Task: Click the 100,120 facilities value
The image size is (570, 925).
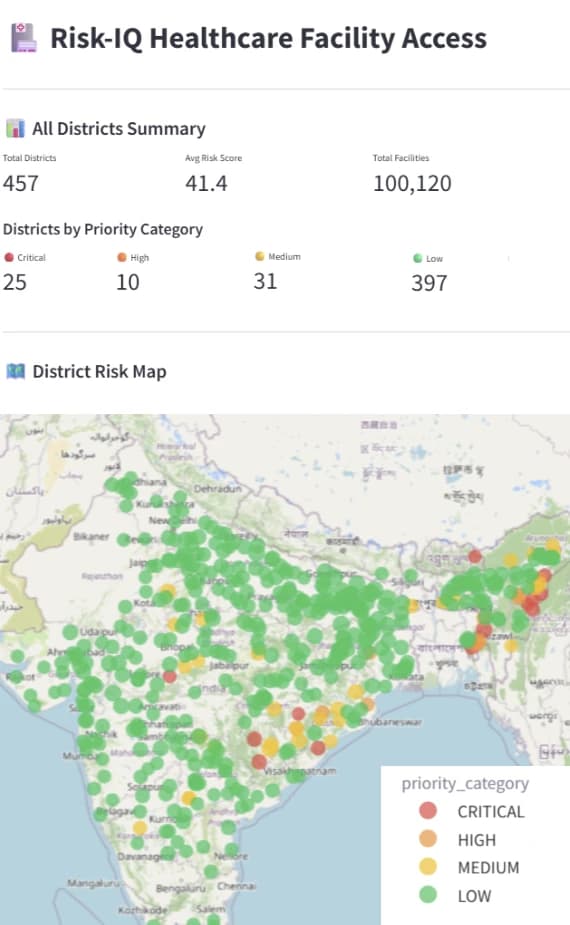Action: [x=412, y=183]
